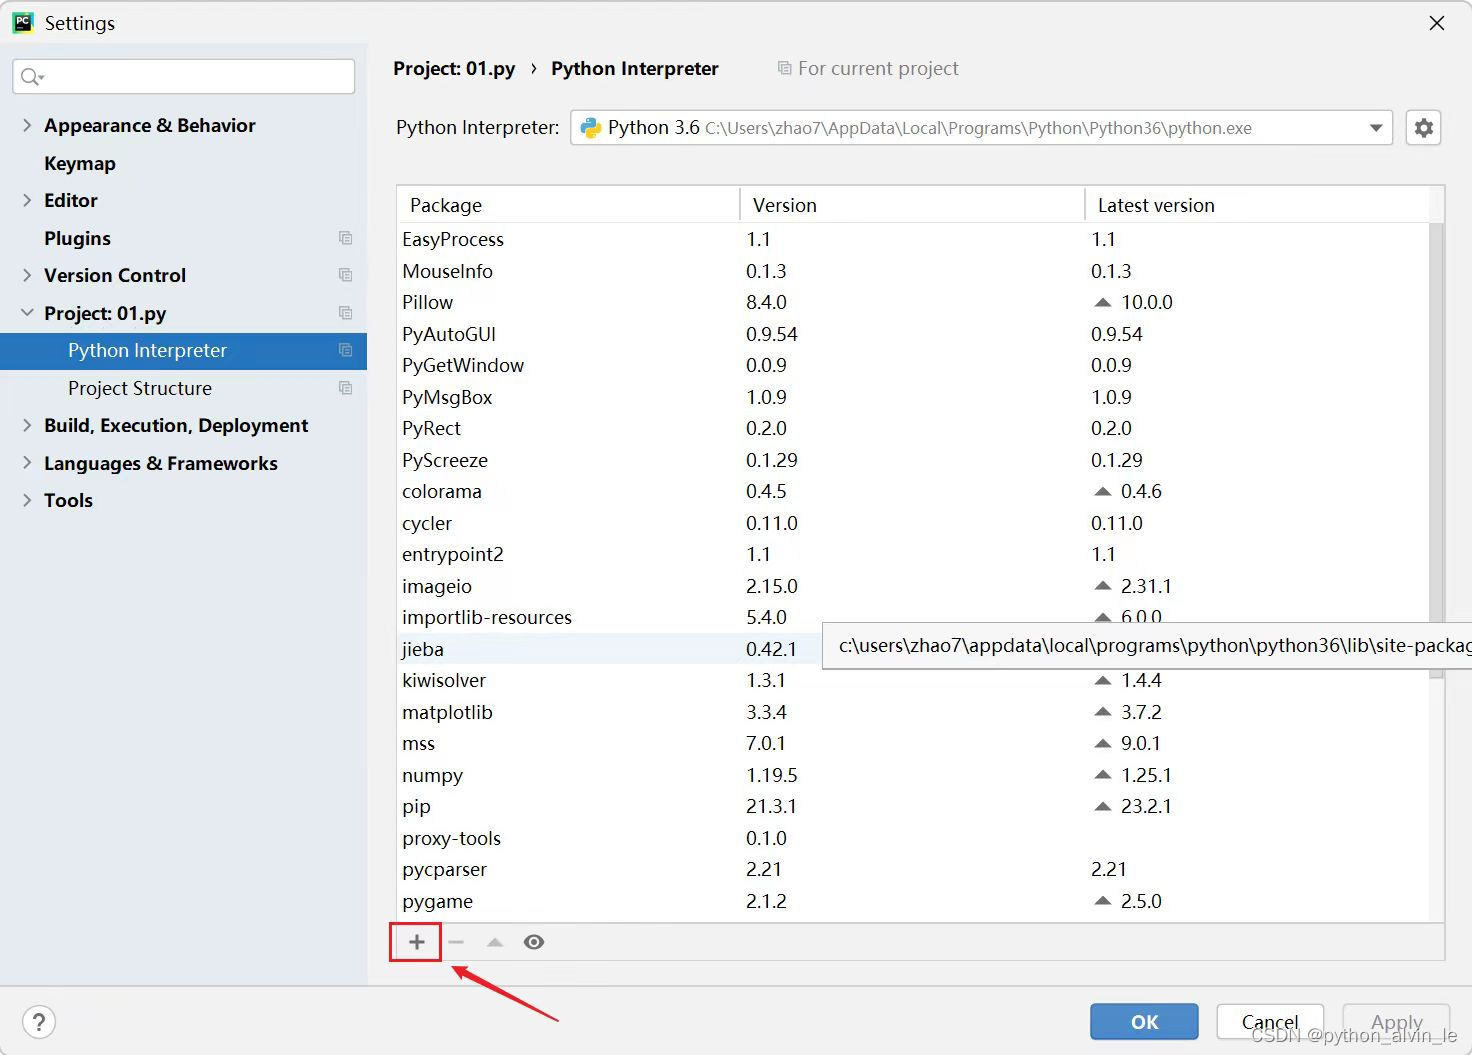Select the cycler package row
1472x1055 pixels.
coord(913,523)
